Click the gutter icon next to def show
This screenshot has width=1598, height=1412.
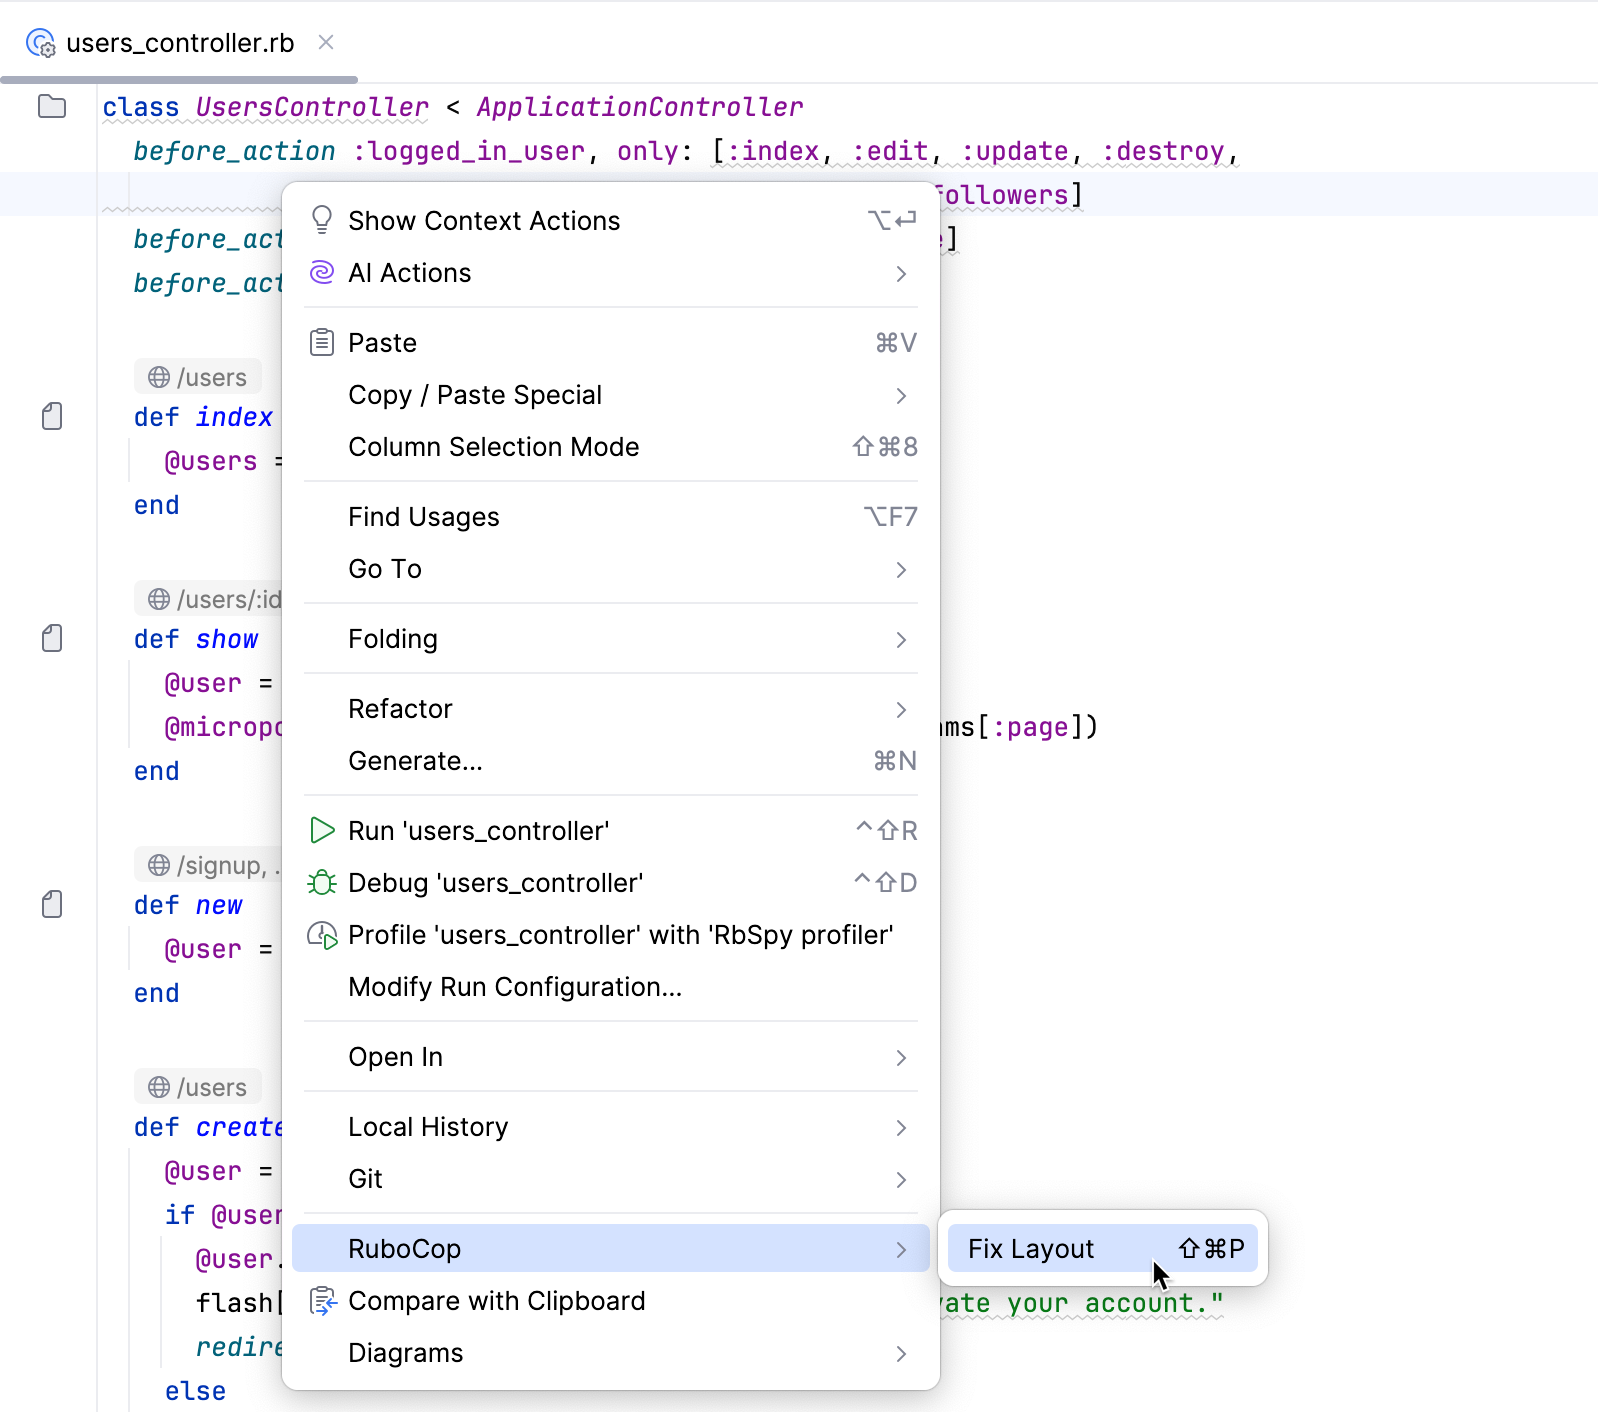tap(52, 639)
